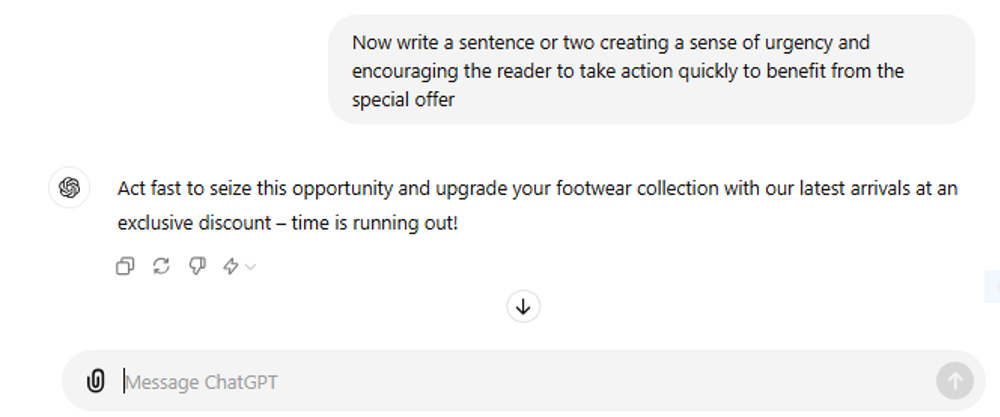Click the ChatGPT logo avatar

[70, 187]
